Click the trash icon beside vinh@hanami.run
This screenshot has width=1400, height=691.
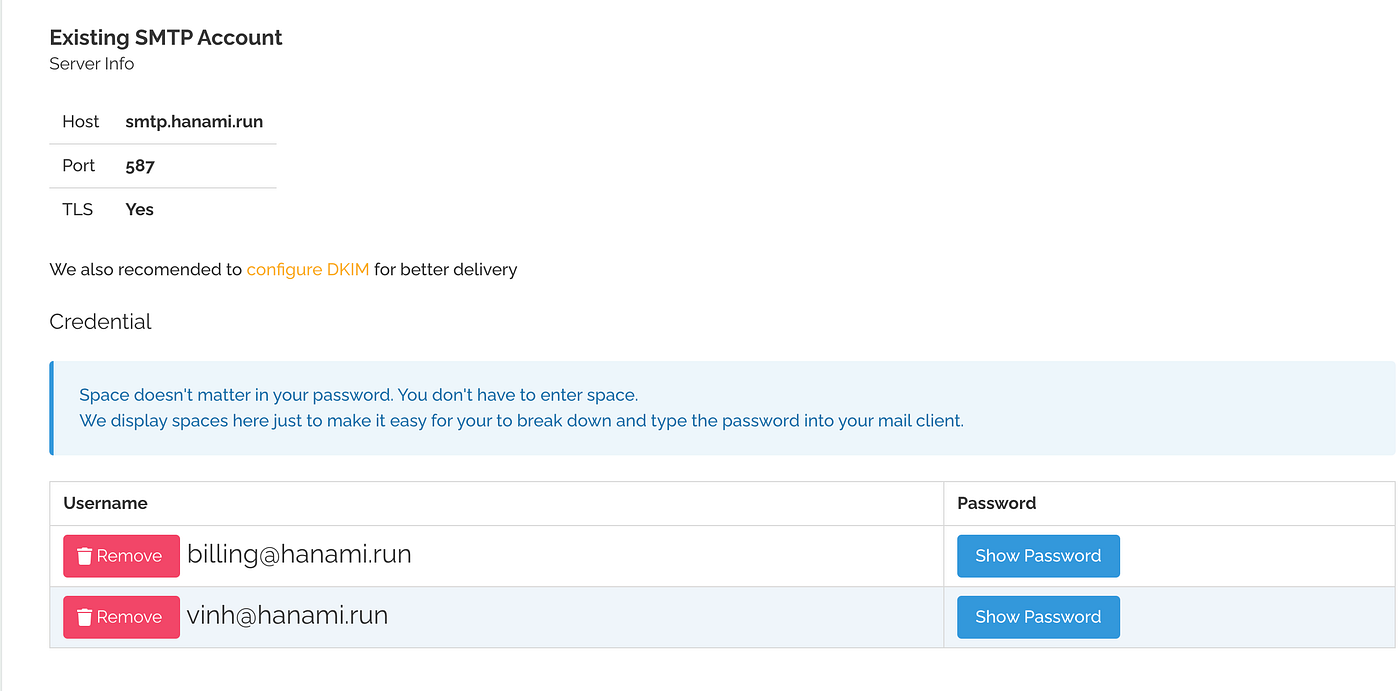point(85,617)
